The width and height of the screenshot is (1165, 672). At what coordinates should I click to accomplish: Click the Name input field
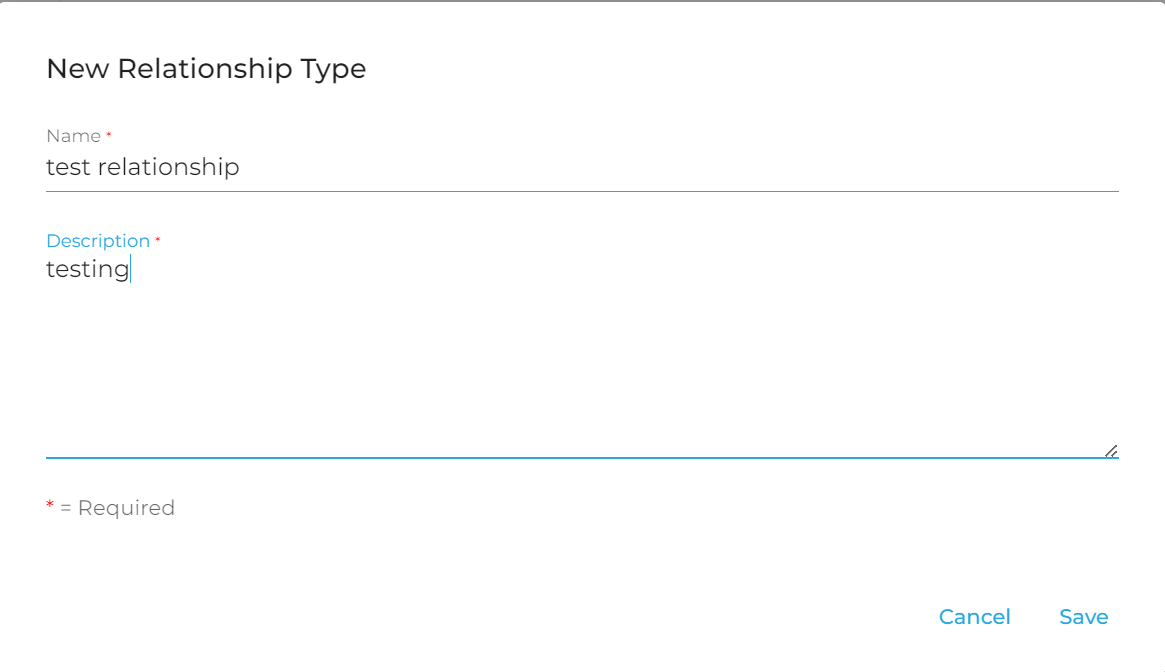click(580, 167)
